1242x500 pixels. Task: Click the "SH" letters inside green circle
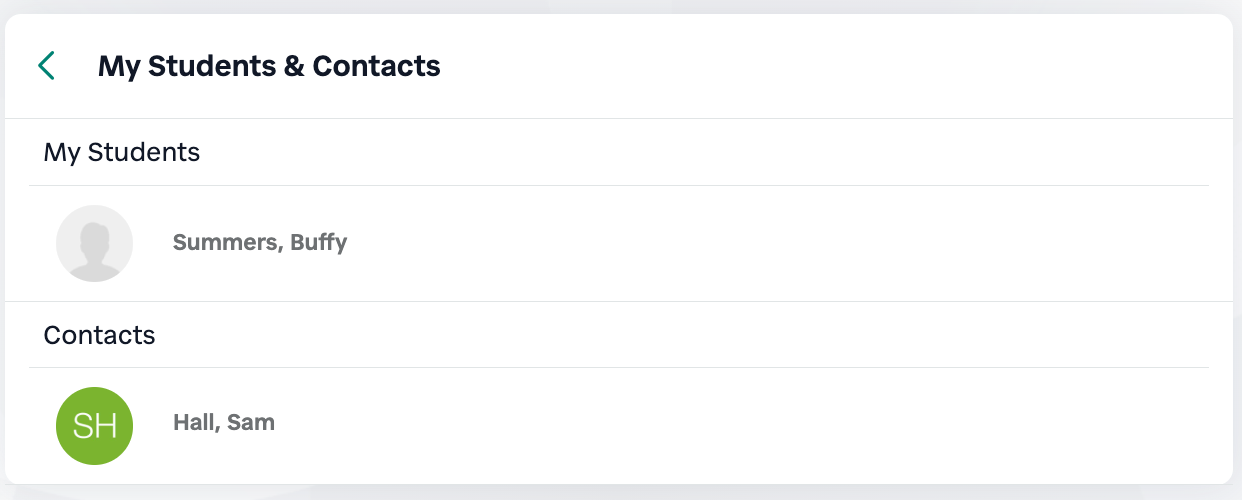click(x=95, y=426)
